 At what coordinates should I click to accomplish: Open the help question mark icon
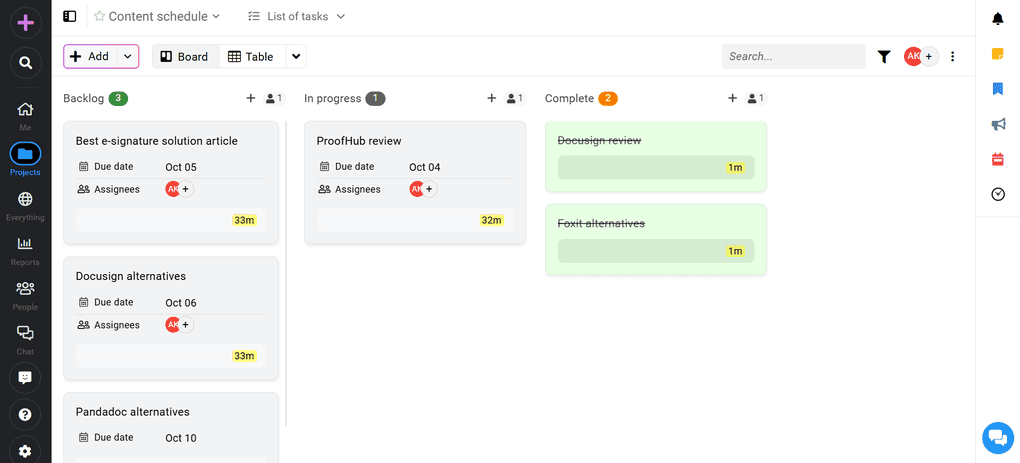[25, 414]
